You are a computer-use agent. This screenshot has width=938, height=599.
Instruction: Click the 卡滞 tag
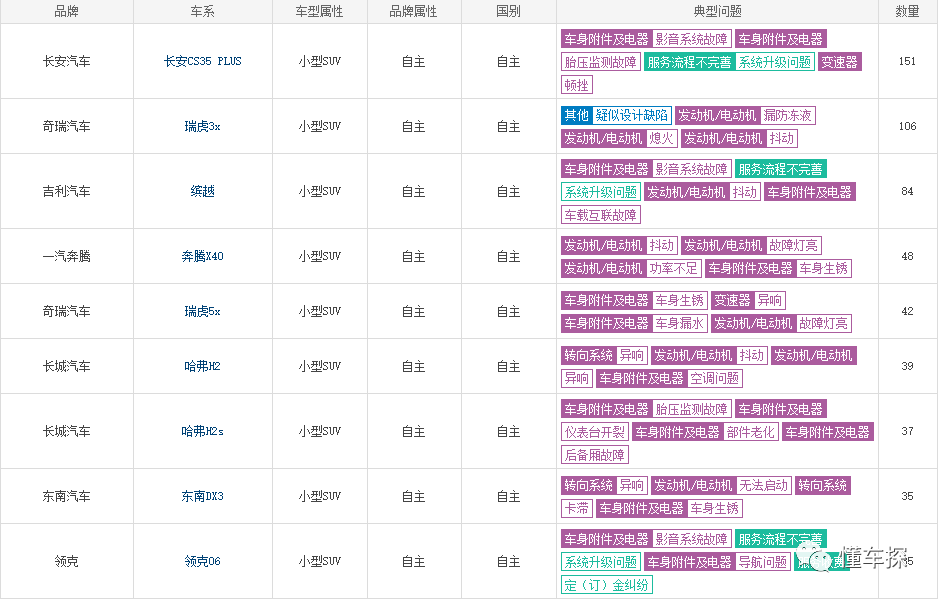(x=577, y=509)
